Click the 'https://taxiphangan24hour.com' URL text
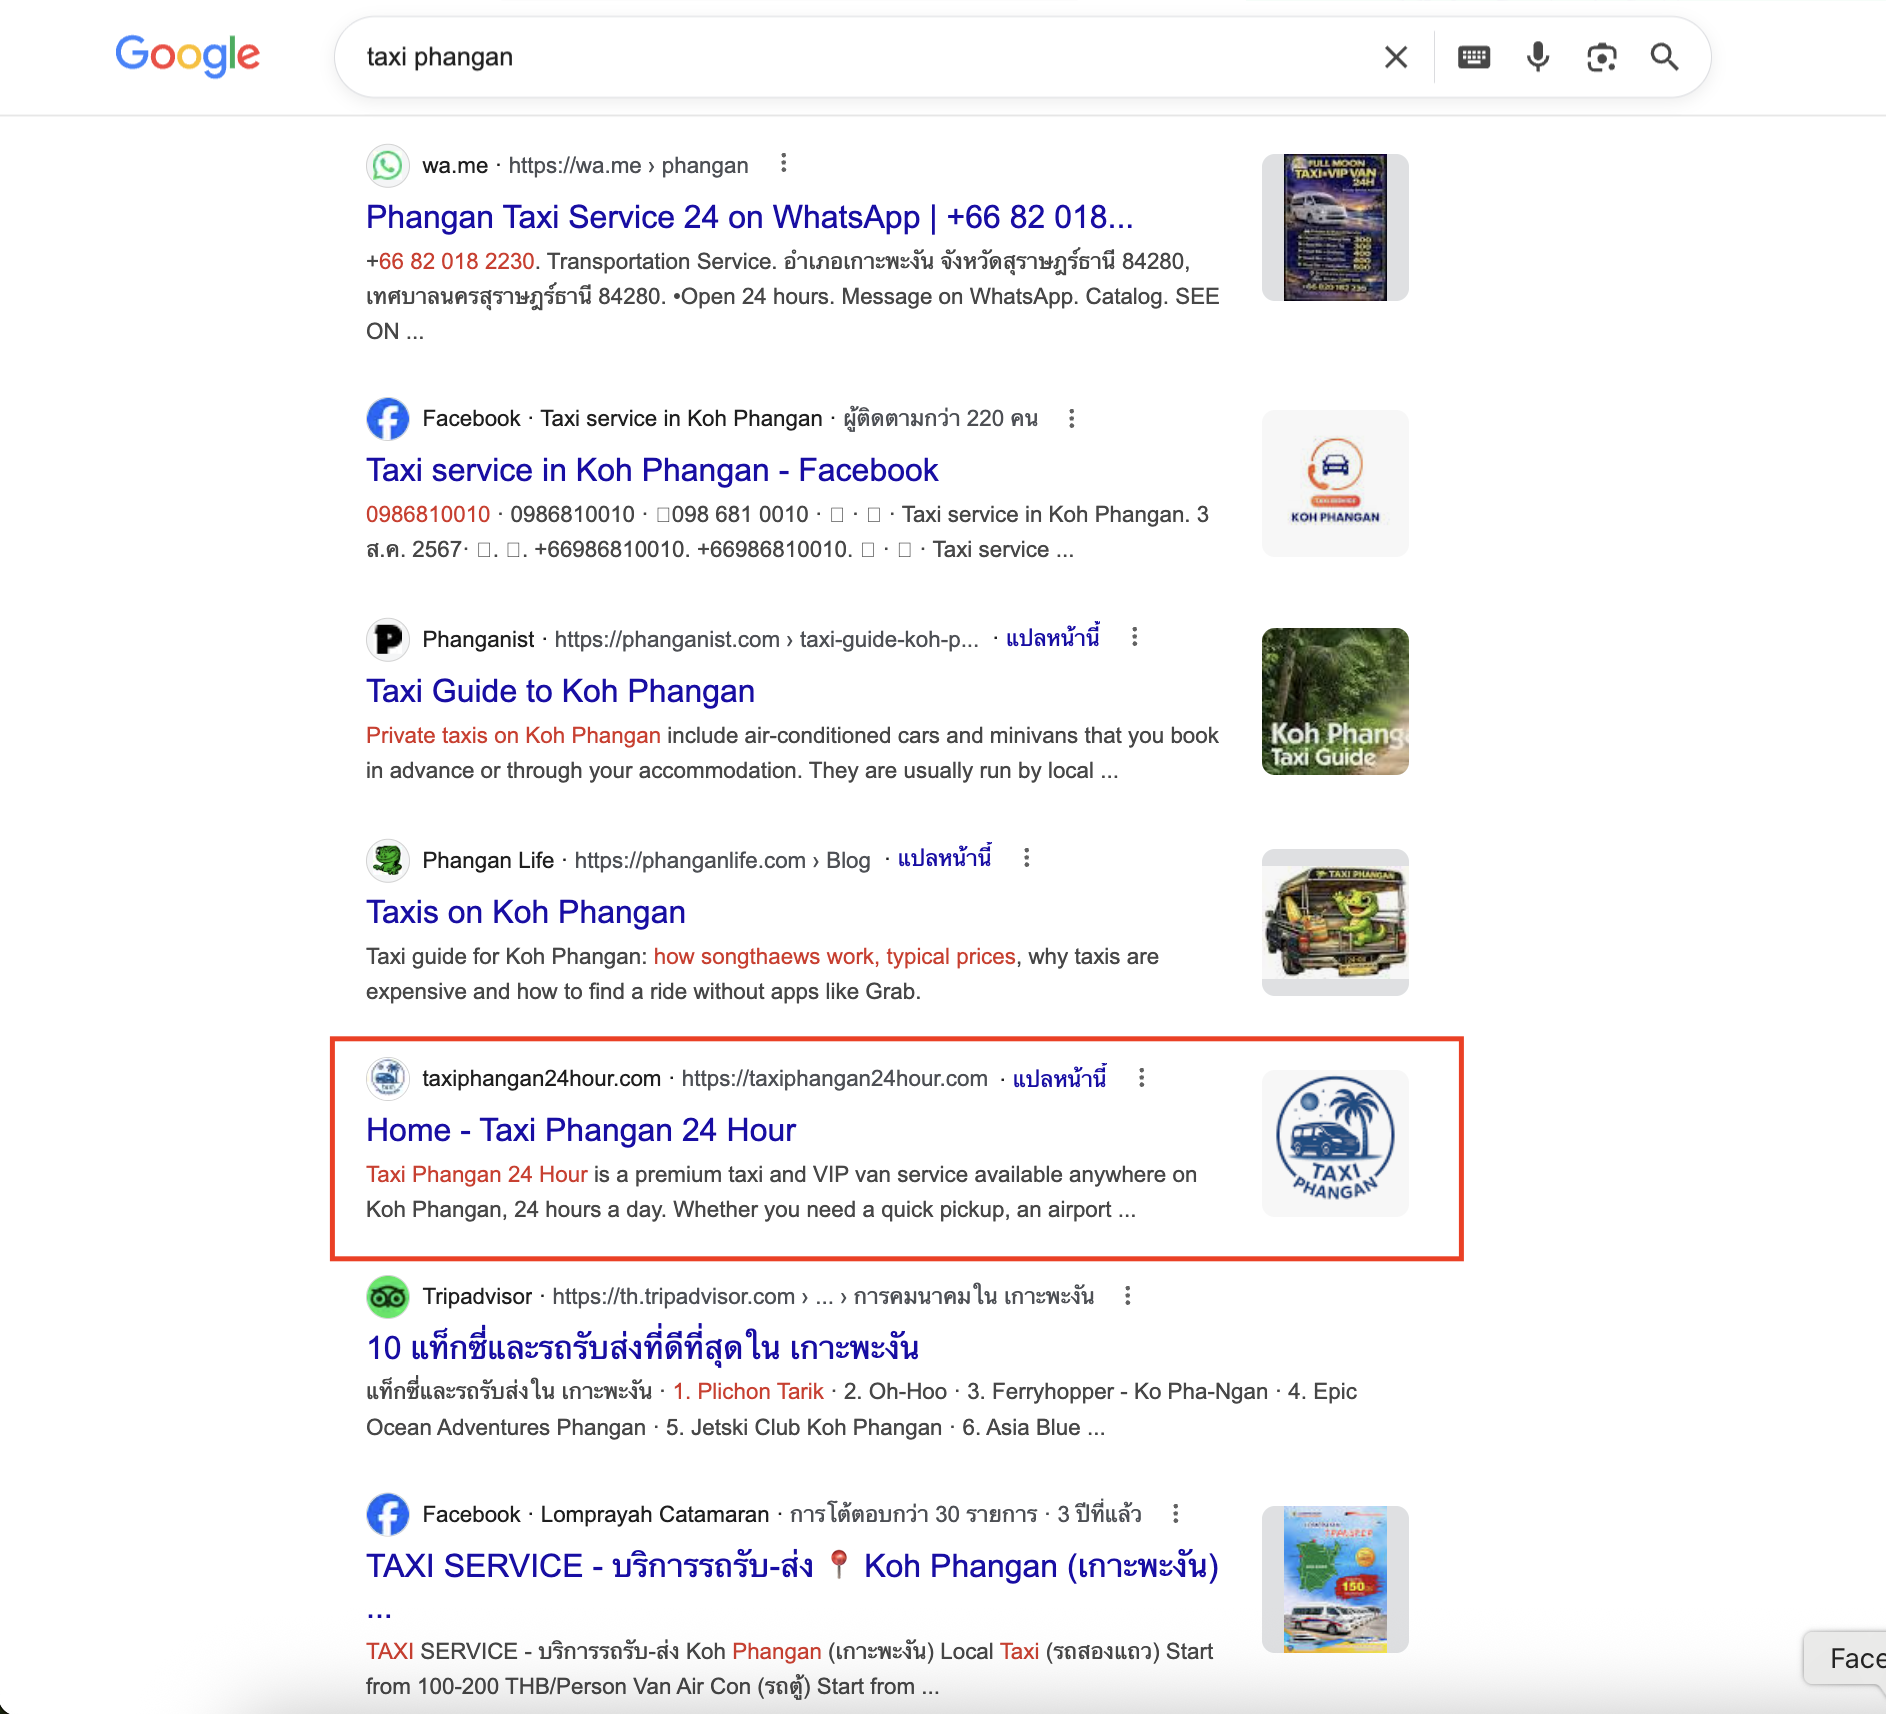1886x1714 pixels. (x=834, y=1078)
